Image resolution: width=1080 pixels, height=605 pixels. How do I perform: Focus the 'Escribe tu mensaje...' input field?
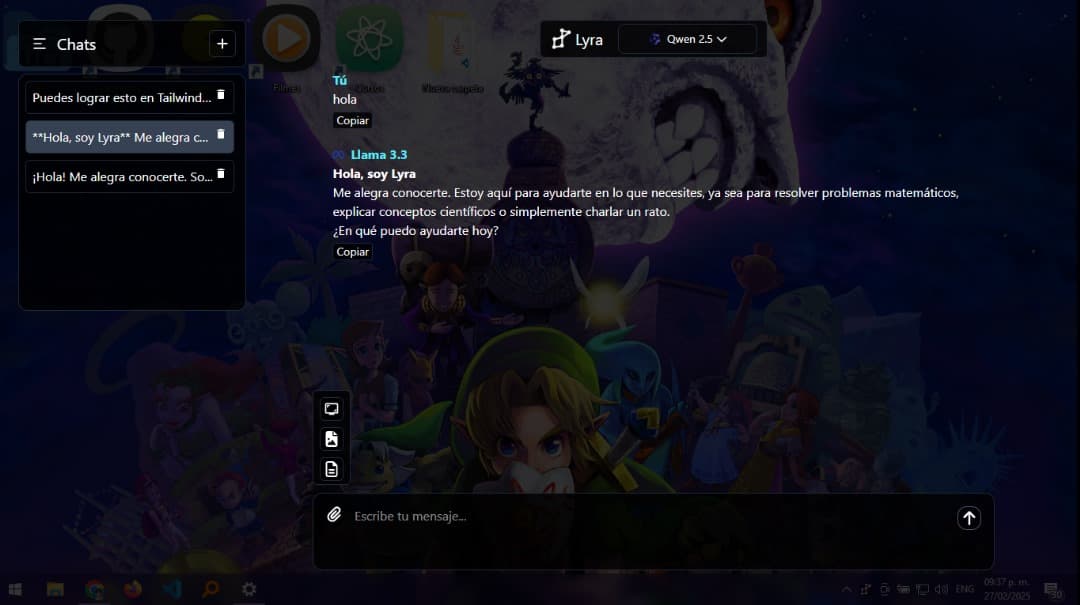tap(647, 516)
